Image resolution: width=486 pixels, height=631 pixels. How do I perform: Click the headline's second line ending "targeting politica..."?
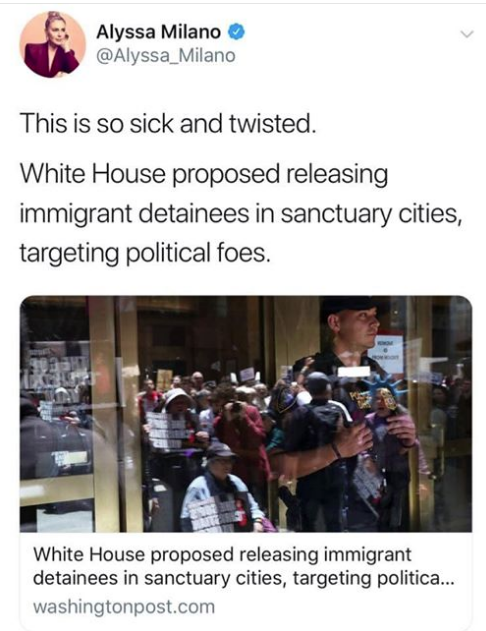point(244,578)
